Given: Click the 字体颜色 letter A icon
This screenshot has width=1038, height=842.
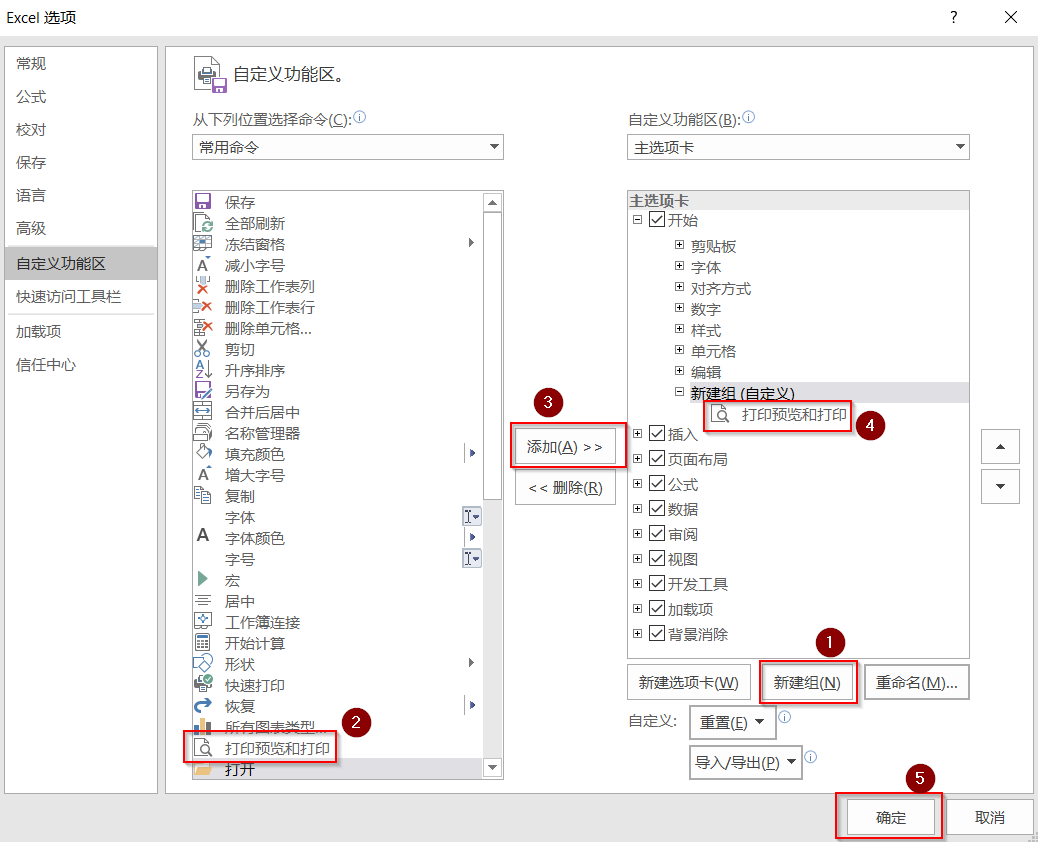Looking at the screenshot, I should click(203, 536).
